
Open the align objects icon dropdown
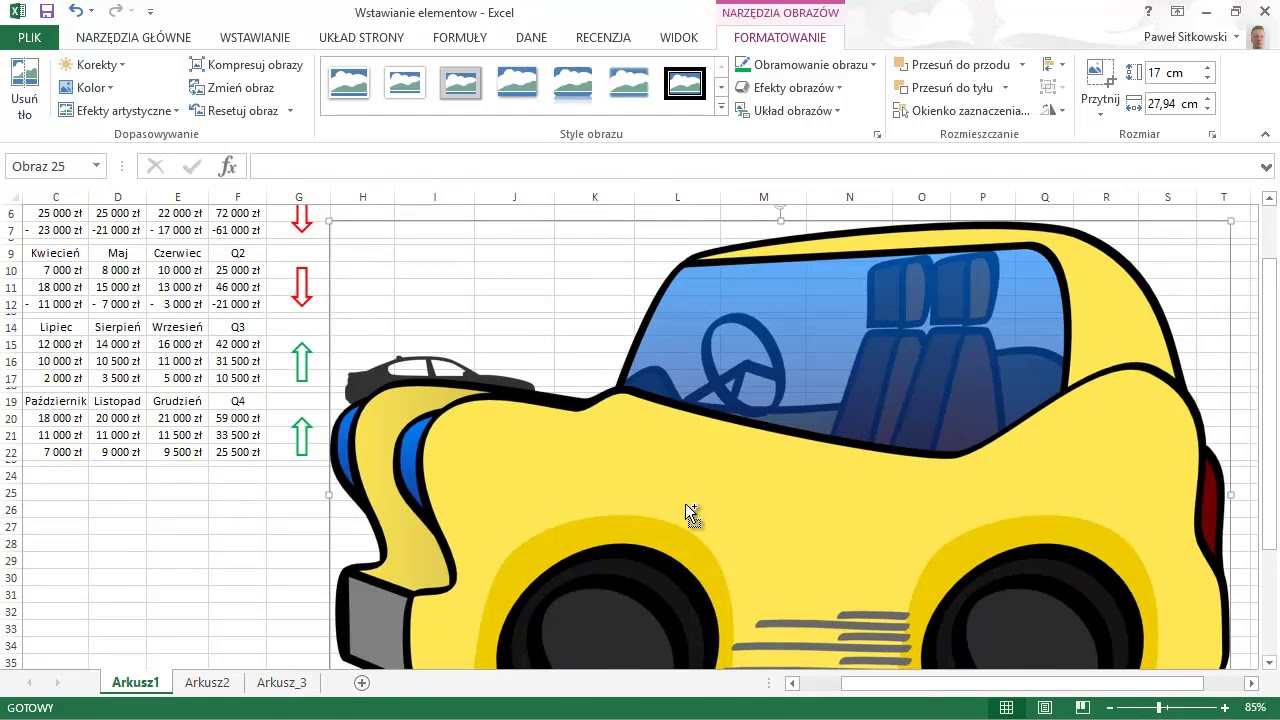[1053, 65]
